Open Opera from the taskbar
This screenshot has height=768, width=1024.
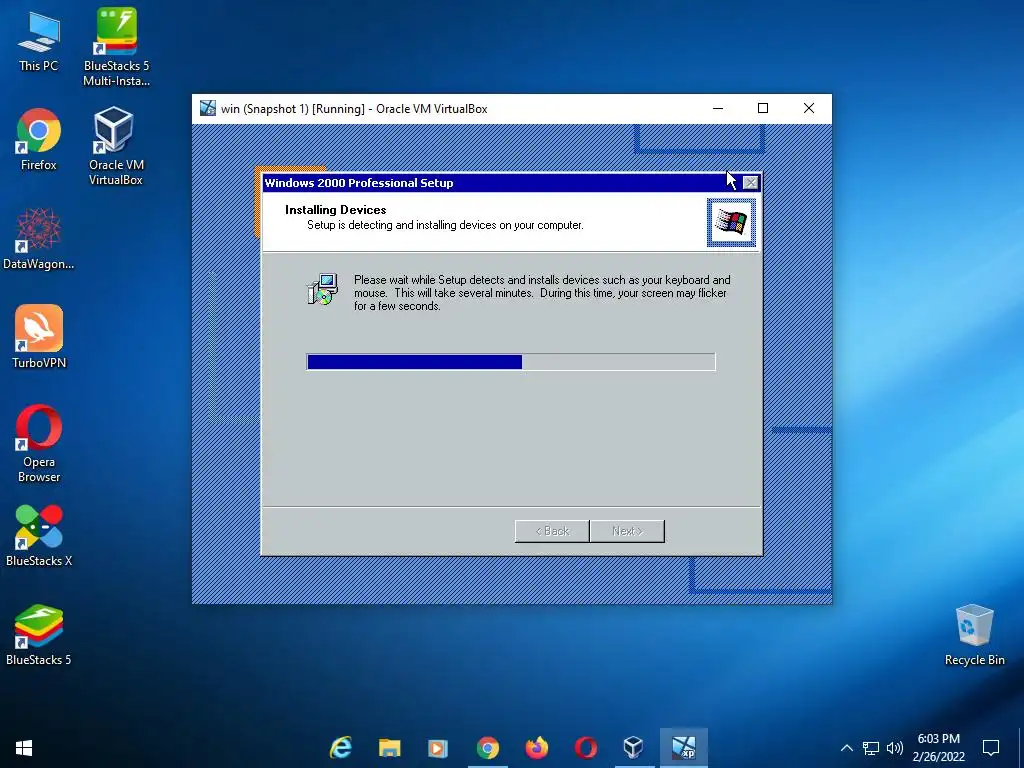coord(586,748)
